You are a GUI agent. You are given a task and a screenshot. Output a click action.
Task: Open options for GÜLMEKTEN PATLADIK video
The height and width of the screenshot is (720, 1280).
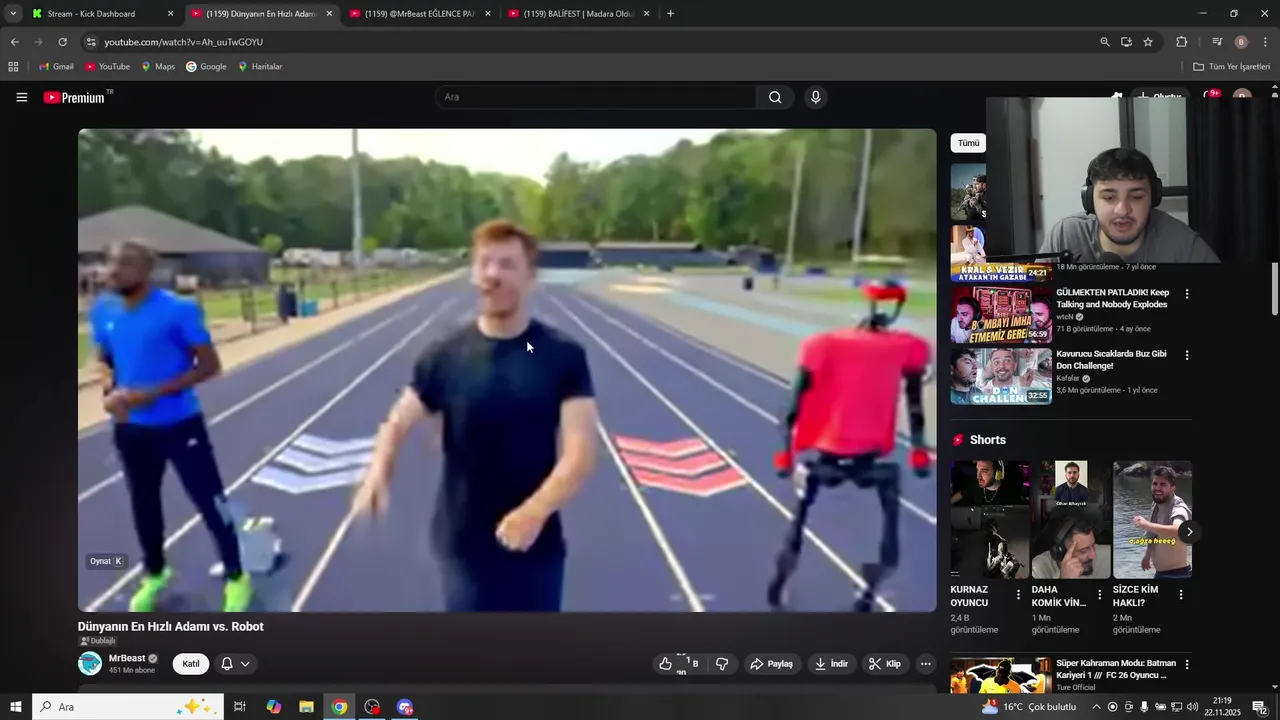tap(1187, 294)
